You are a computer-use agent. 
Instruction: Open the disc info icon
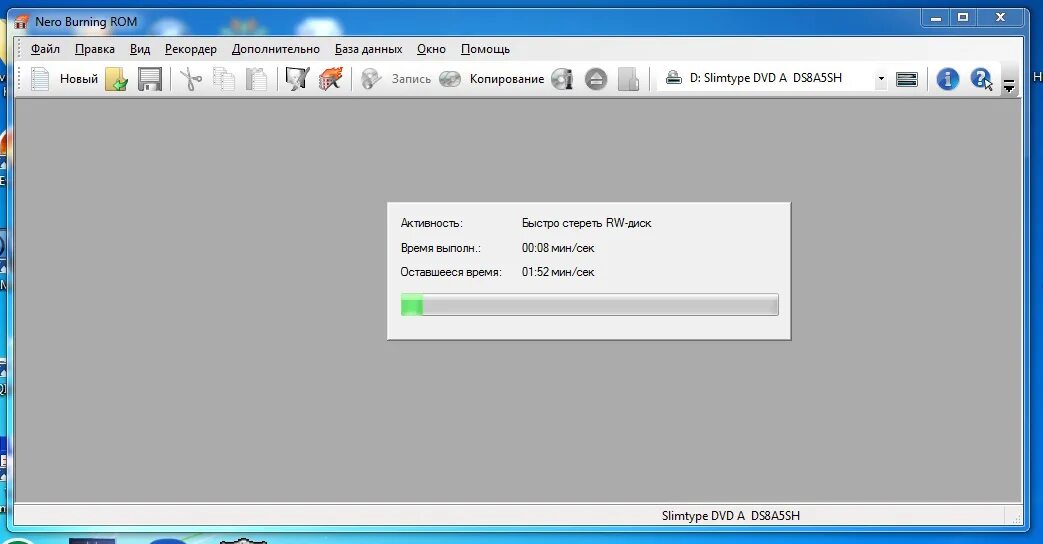pos(562,79)
